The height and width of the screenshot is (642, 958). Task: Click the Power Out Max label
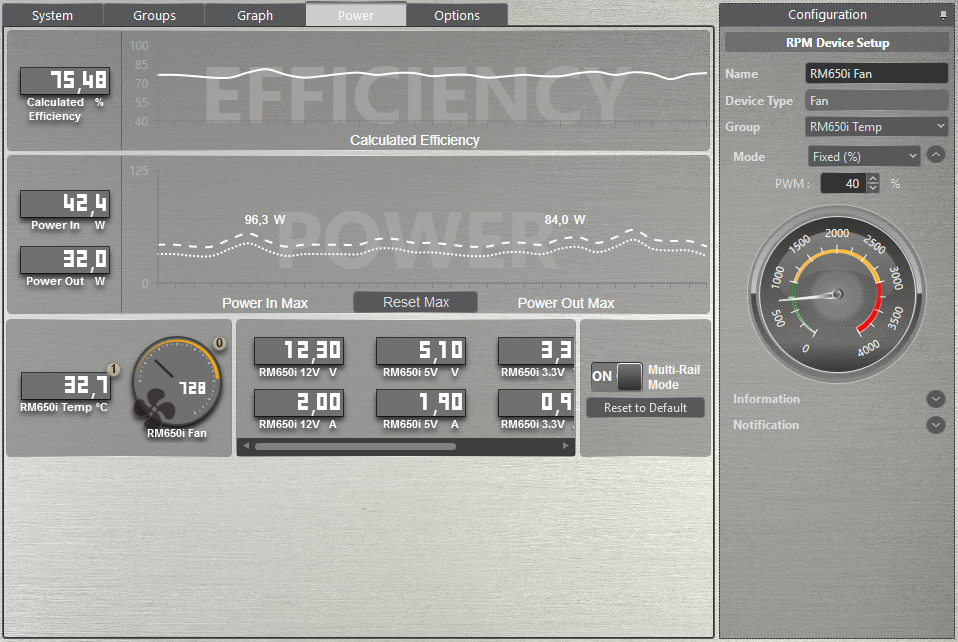566,303
